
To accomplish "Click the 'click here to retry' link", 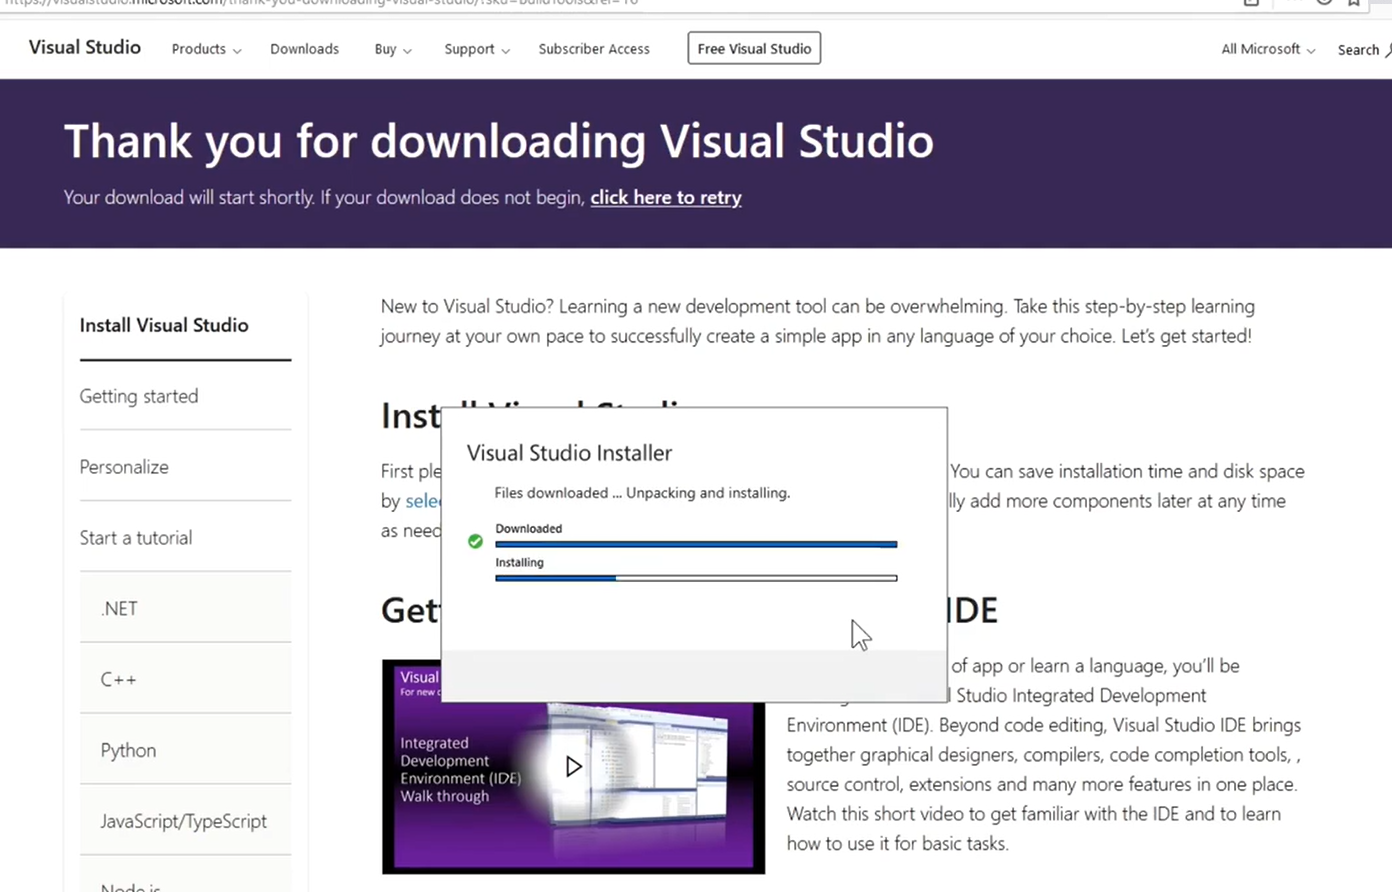I will click(665, 198).
